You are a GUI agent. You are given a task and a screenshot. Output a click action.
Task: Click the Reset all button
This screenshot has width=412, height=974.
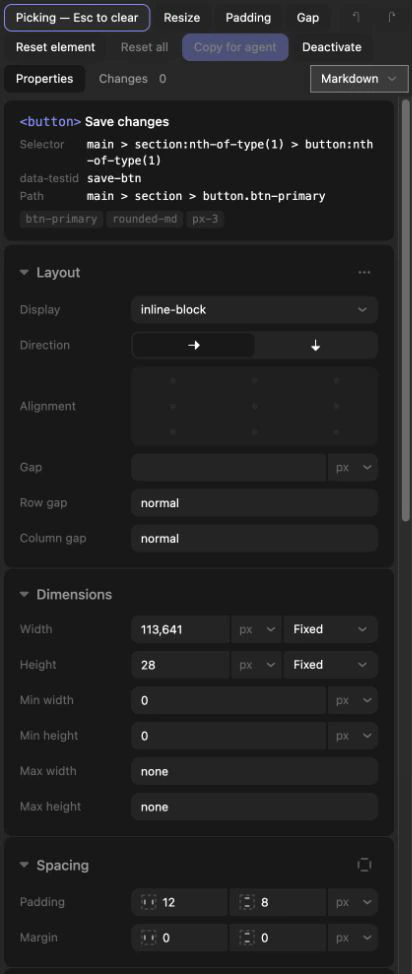(x=144, y=47)
